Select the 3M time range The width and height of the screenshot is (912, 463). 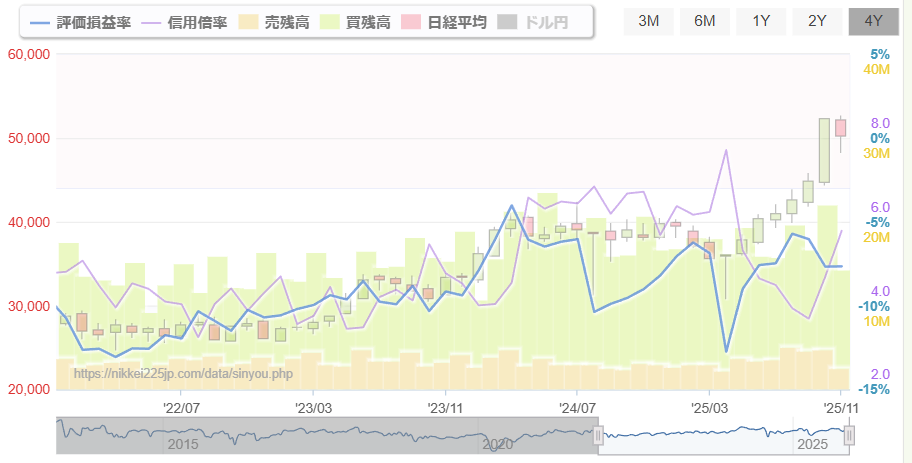tap(649, 21)
